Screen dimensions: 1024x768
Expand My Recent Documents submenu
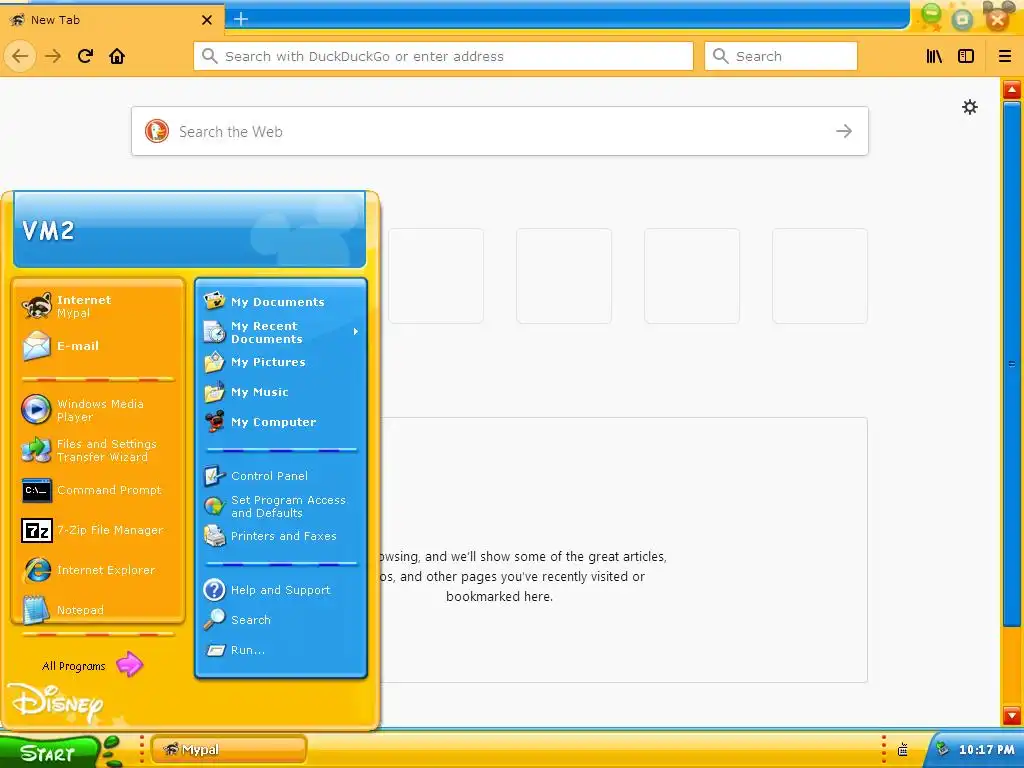[x=281, y=332]
